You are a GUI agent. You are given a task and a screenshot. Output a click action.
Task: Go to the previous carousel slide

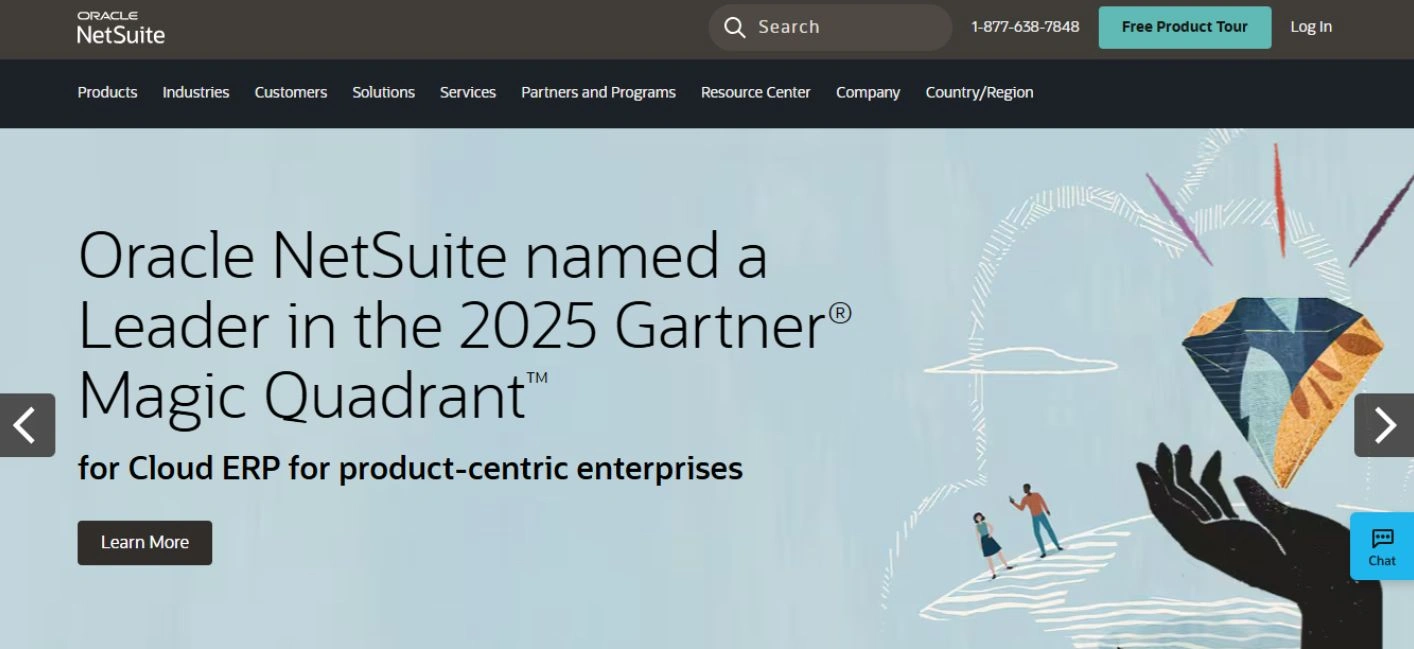27,425
